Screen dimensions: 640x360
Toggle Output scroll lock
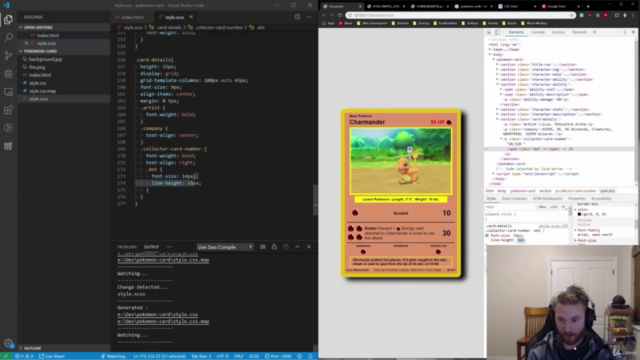(x=274, y=247)
